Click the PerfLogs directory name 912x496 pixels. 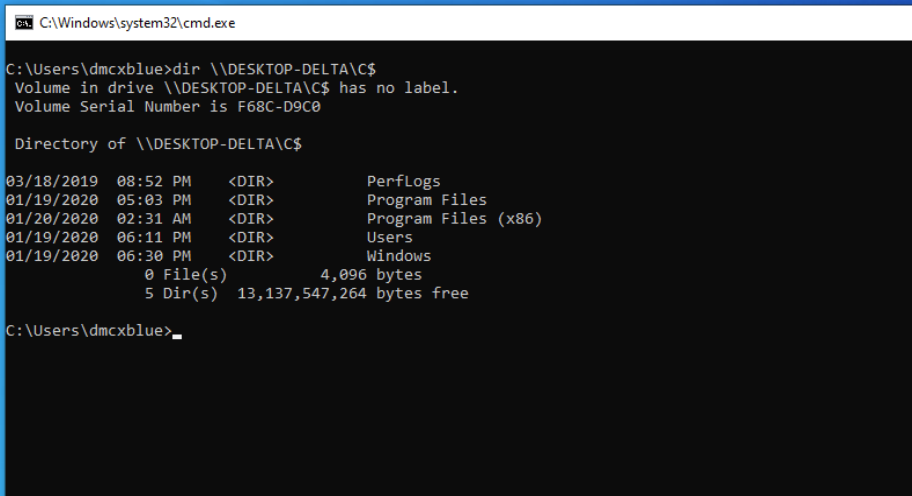(403, 181)
